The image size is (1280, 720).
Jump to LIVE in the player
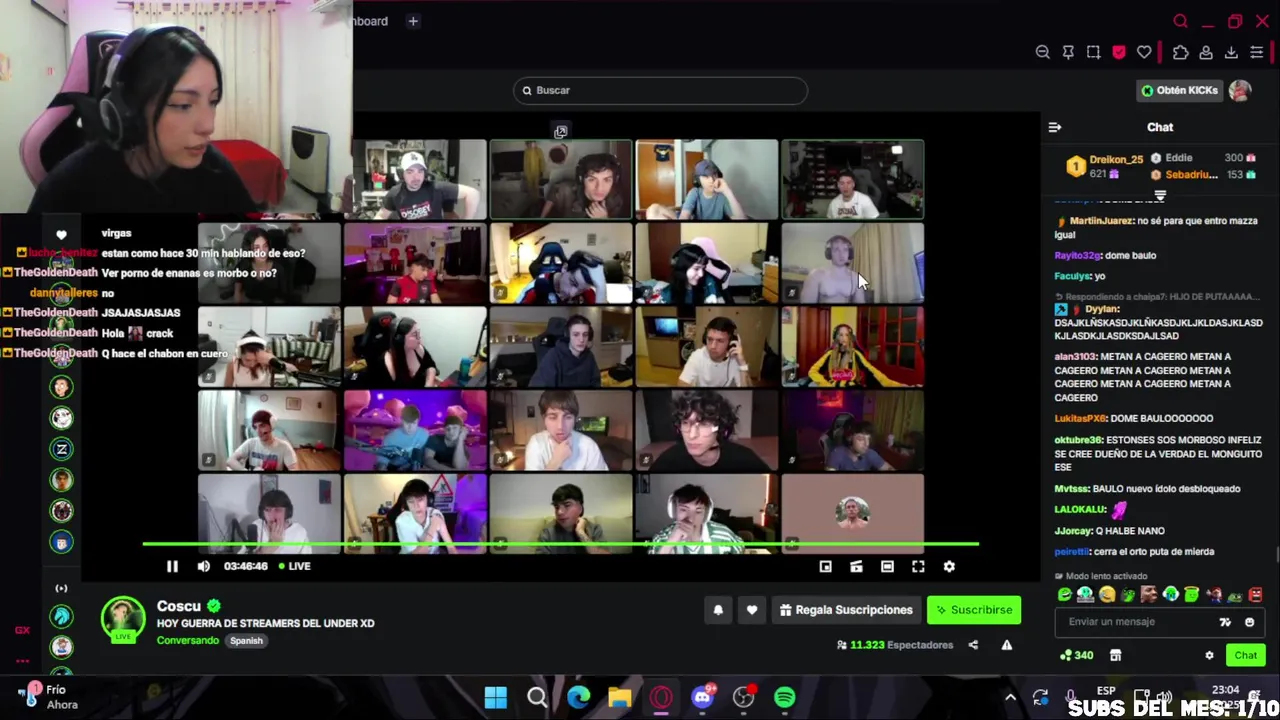pyautogui.click(x=294, y=566)
